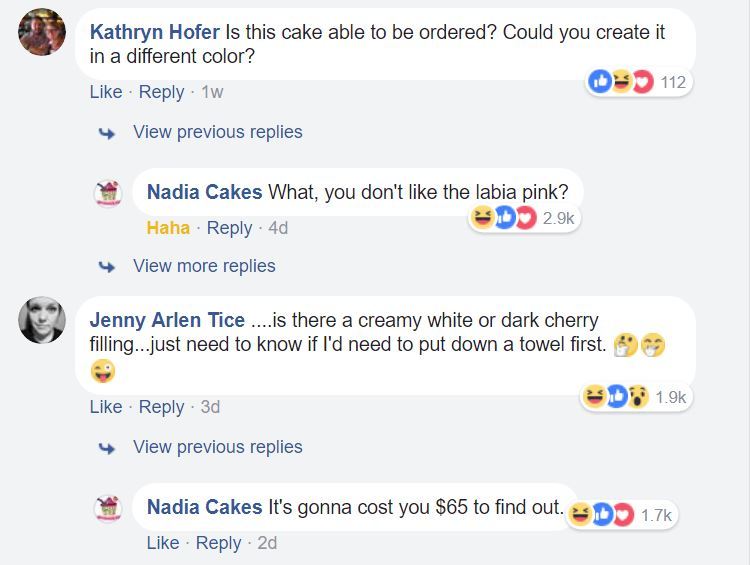Open the Kathryn Hofer name link
Viewport: 750px width, 565px height.
(x=154, y=32)
